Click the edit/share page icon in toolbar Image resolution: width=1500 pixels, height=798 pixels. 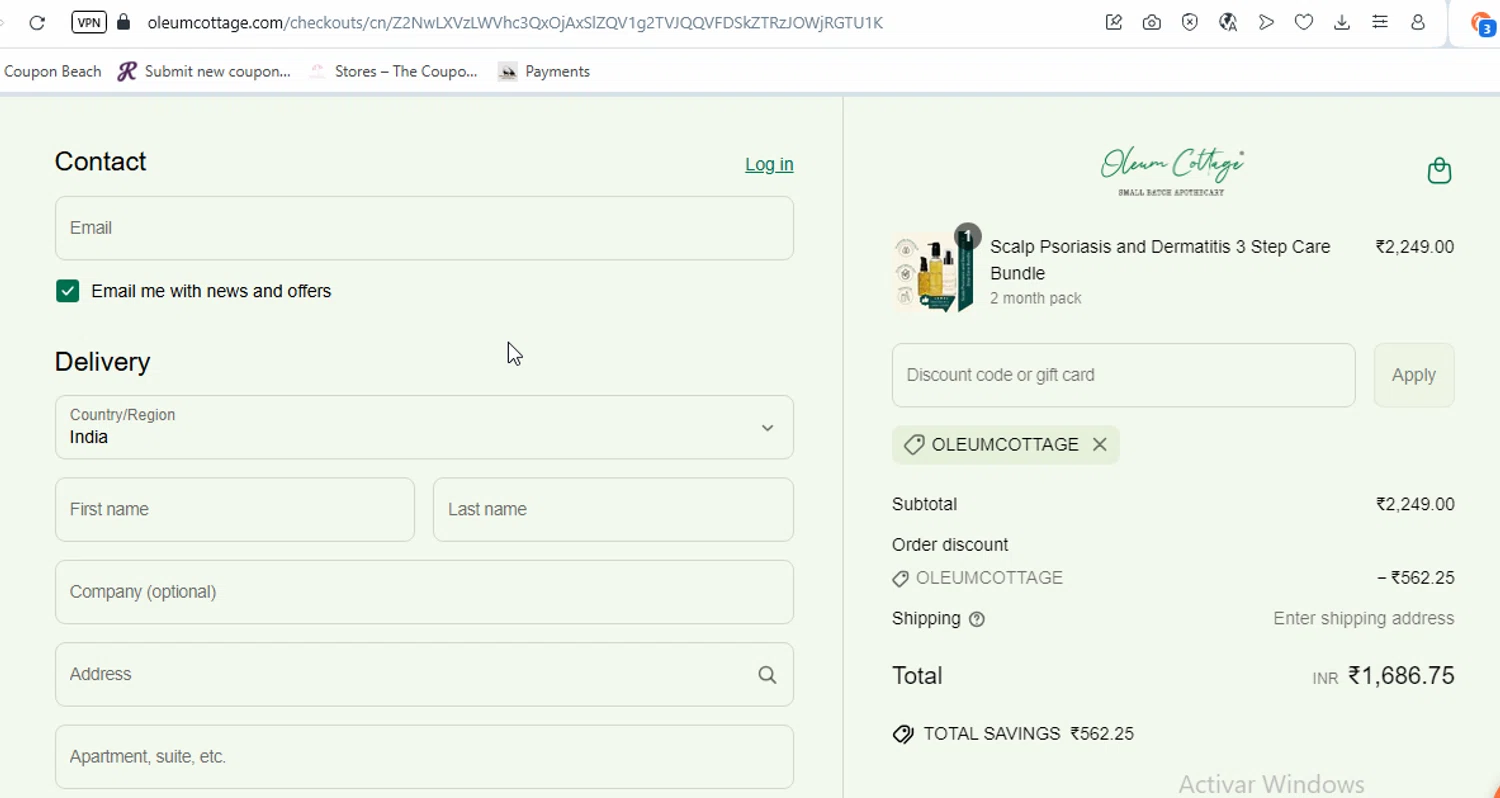[1114, 22]
